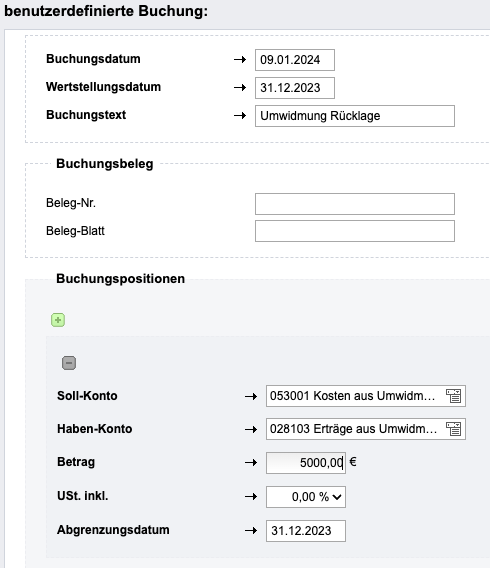Click the euro sign after Betrag
This screenshot has width=490, height=568.
coord(353,462)
